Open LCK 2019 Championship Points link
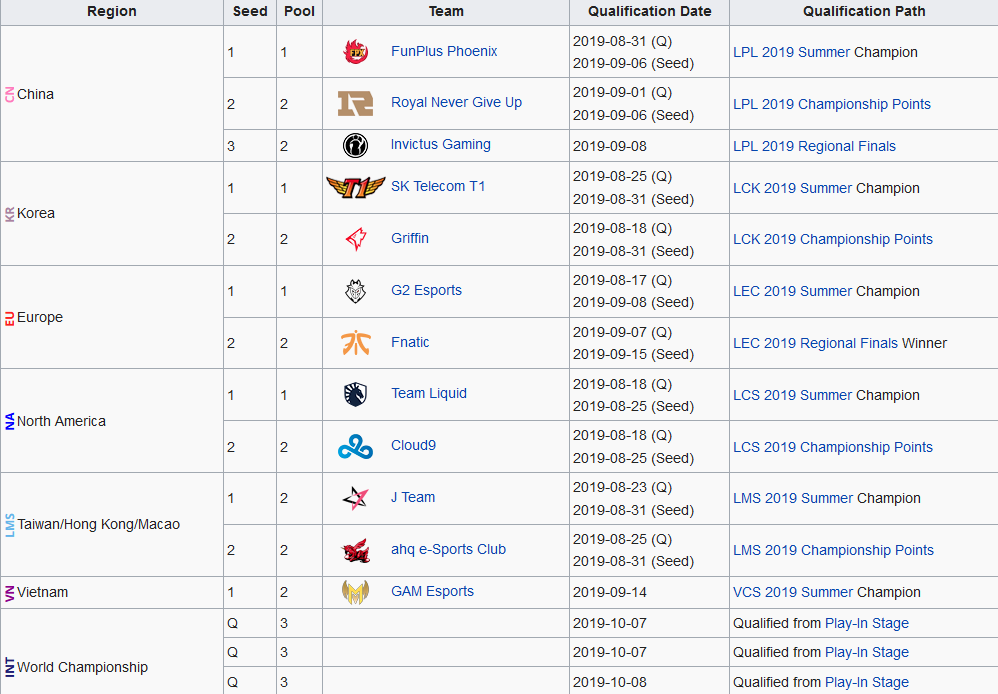Image resolution: width=998 pixels, height=694 pixels. pos(832,239)
